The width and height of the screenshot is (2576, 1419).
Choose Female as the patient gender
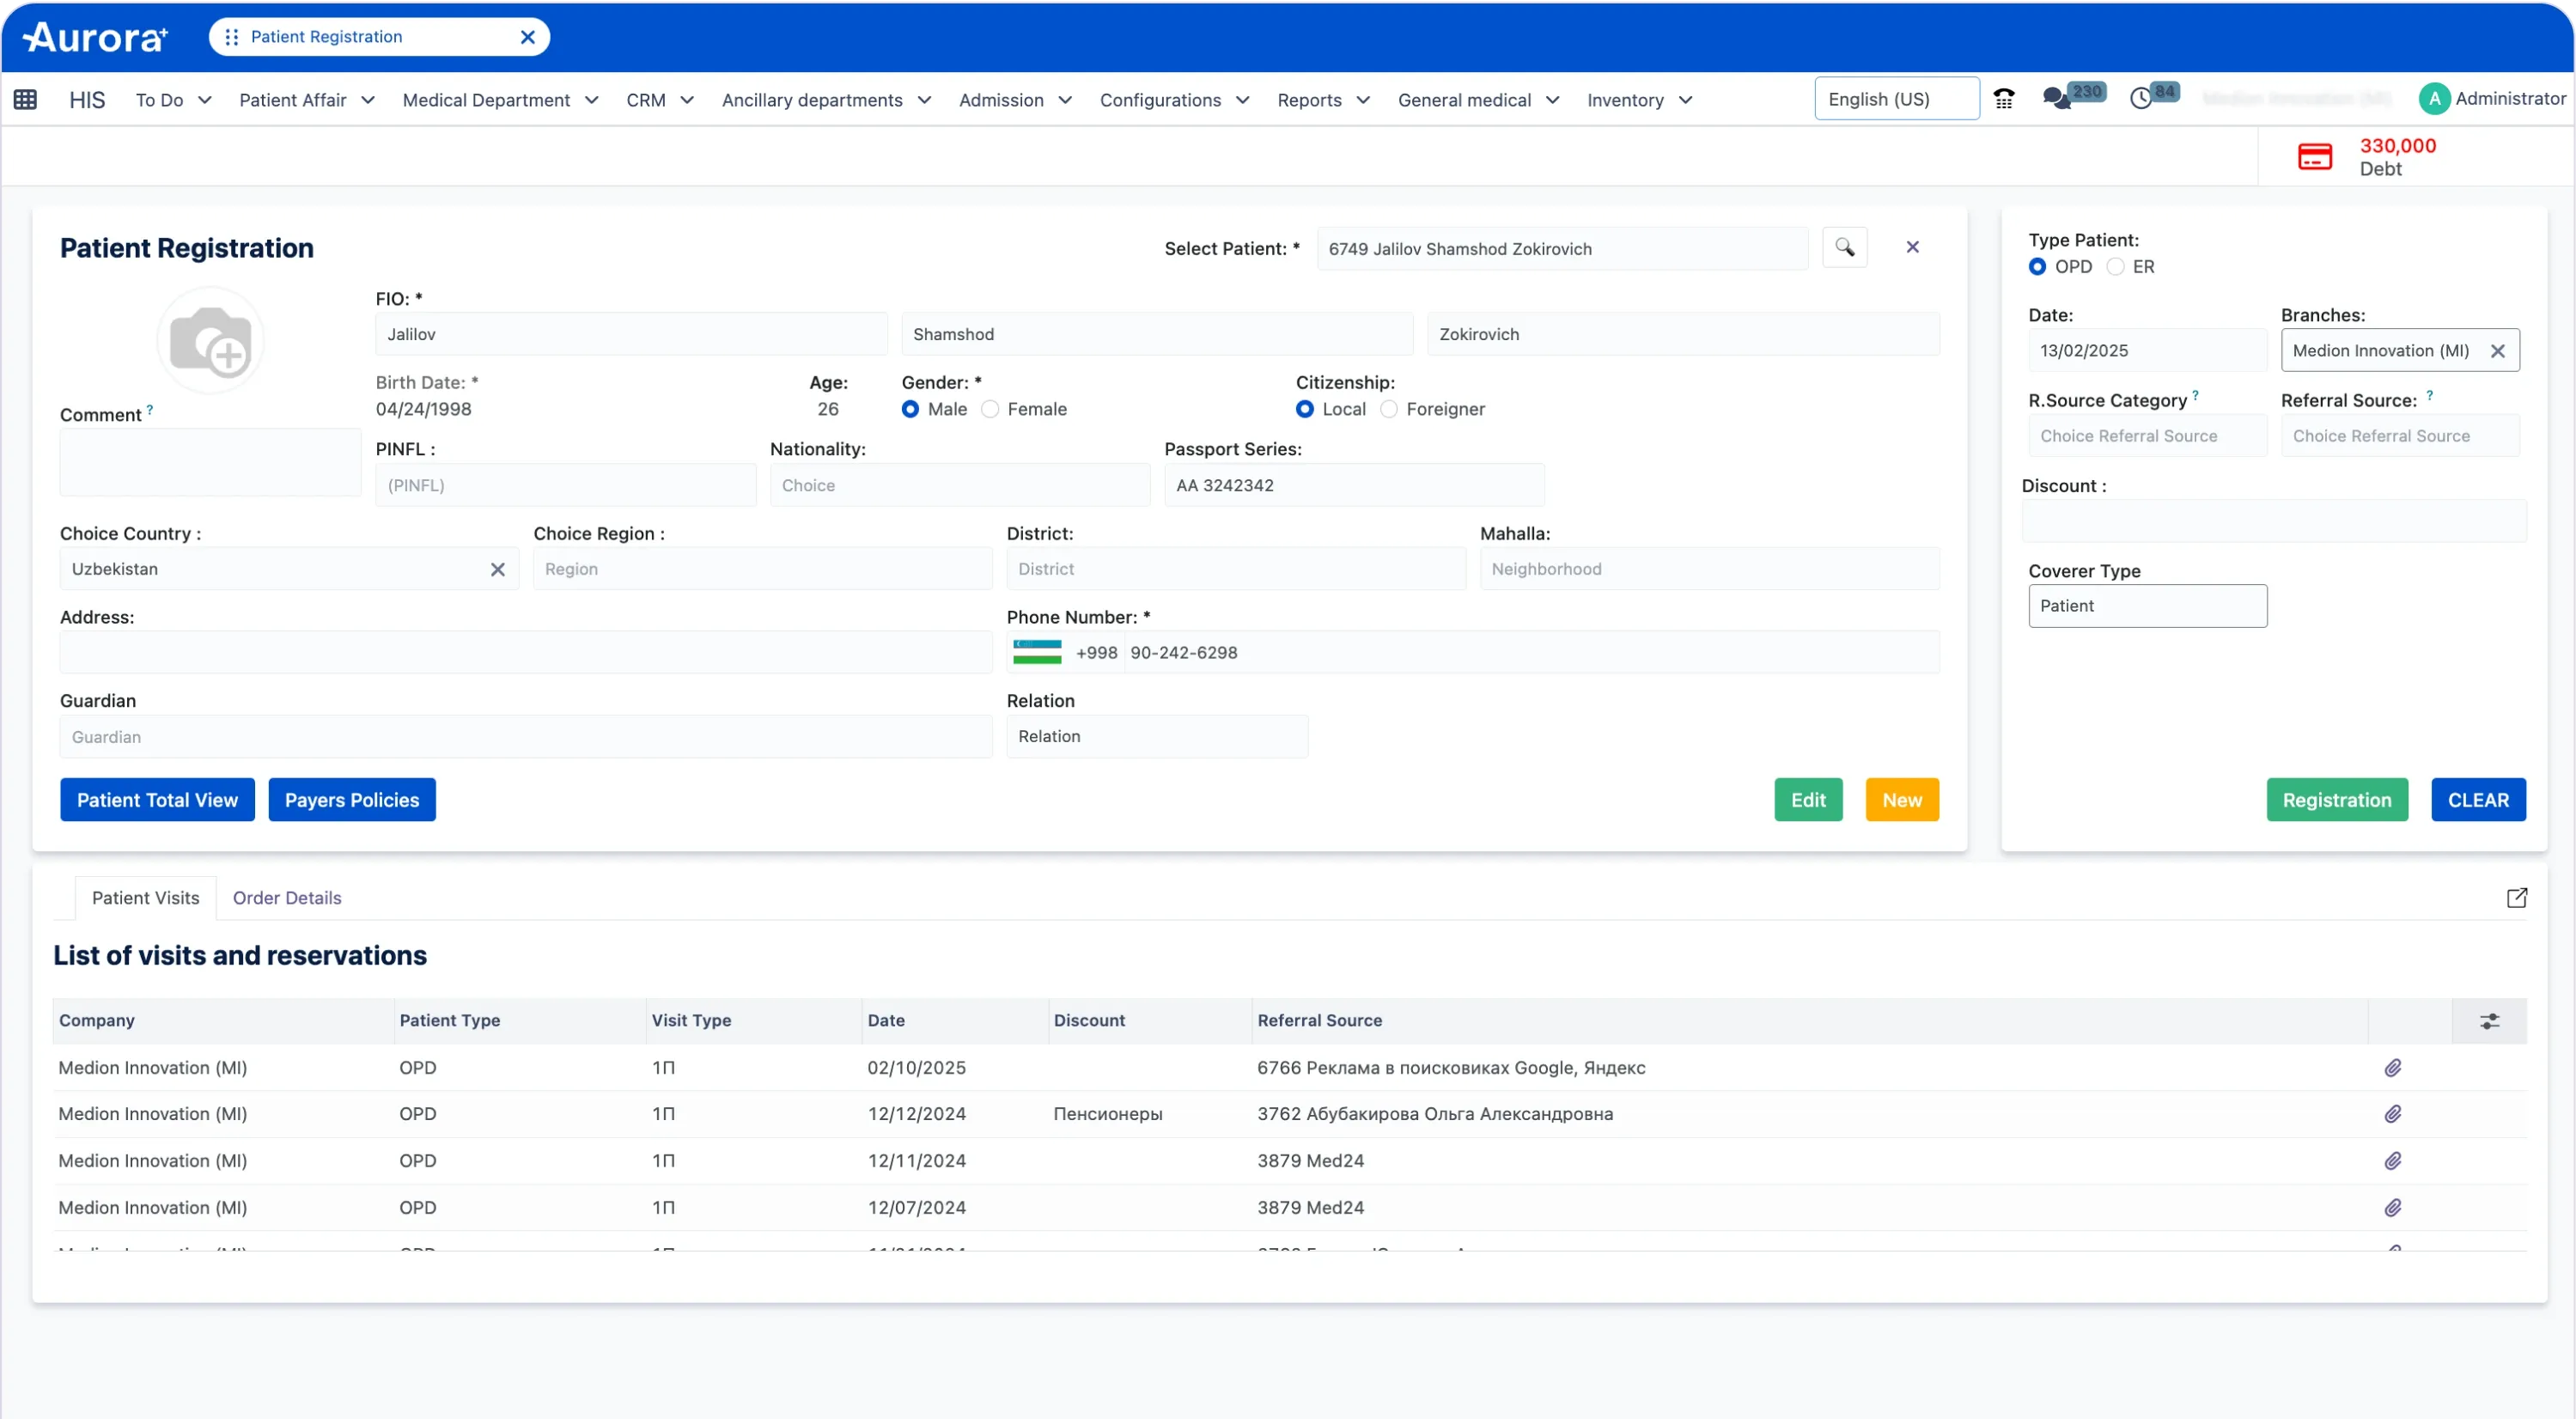[x=990, y=409]
